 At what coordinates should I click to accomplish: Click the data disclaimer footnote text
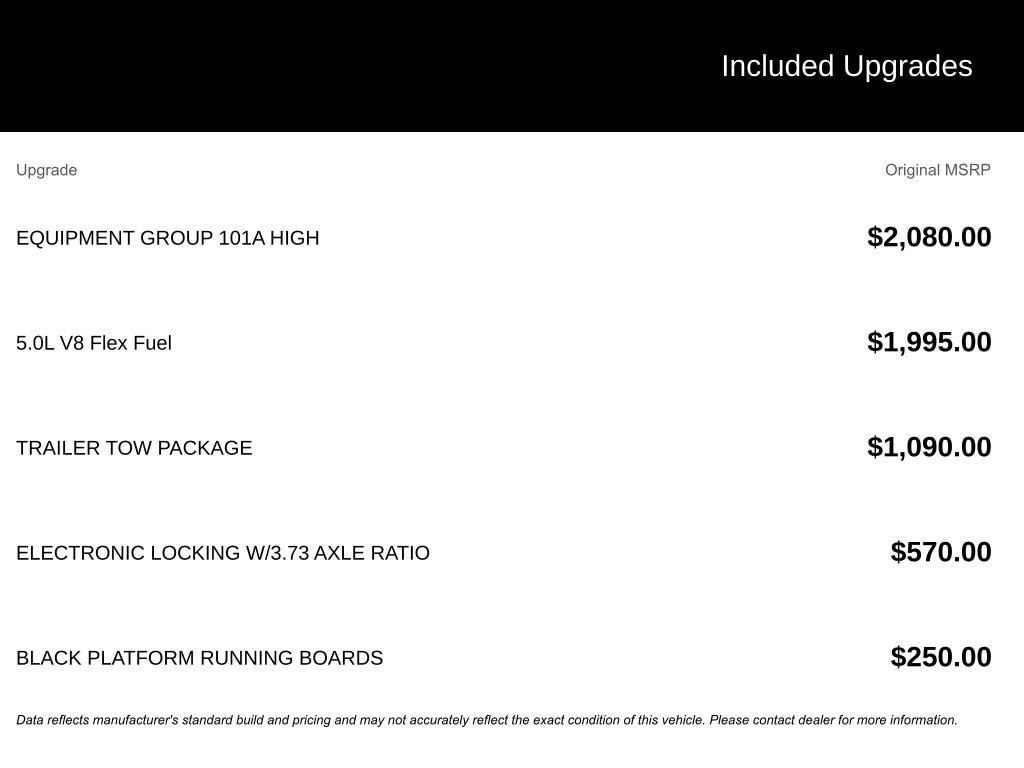tap(486, 720)
